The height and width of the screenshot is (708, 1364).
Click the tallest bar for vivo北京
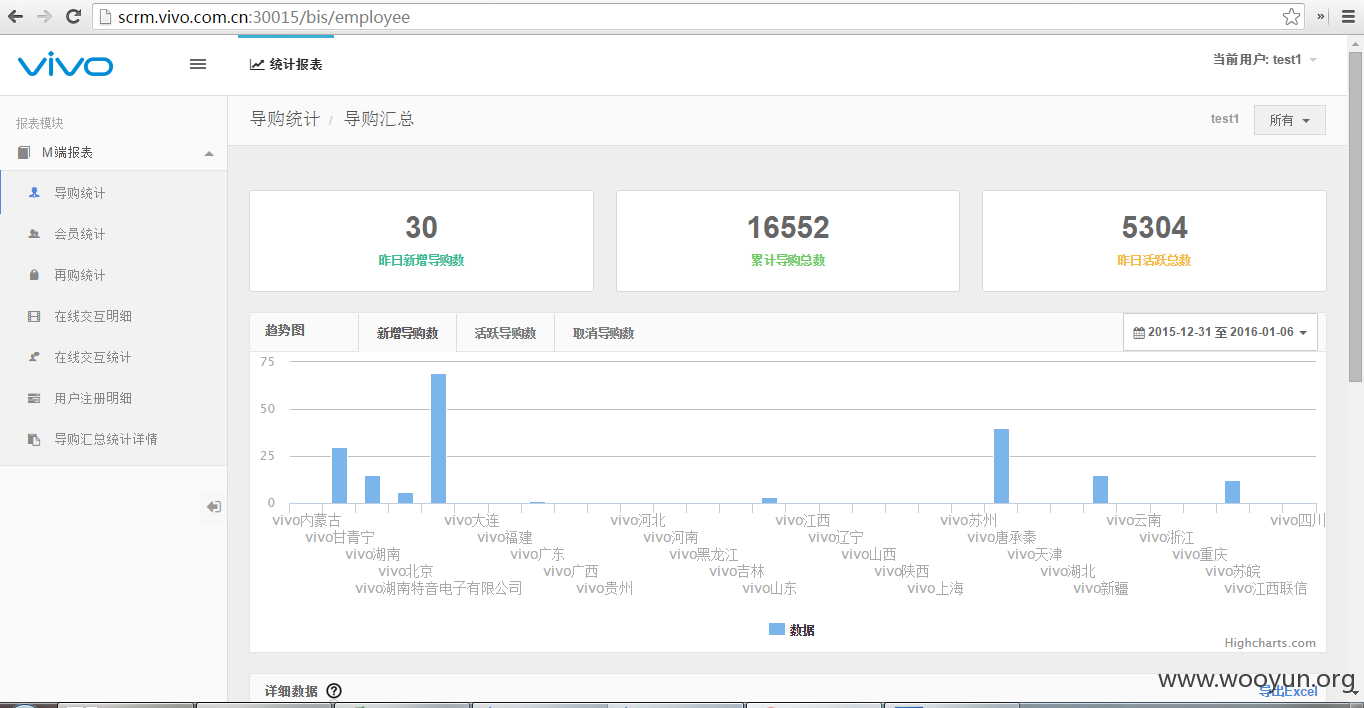(438, 438)
